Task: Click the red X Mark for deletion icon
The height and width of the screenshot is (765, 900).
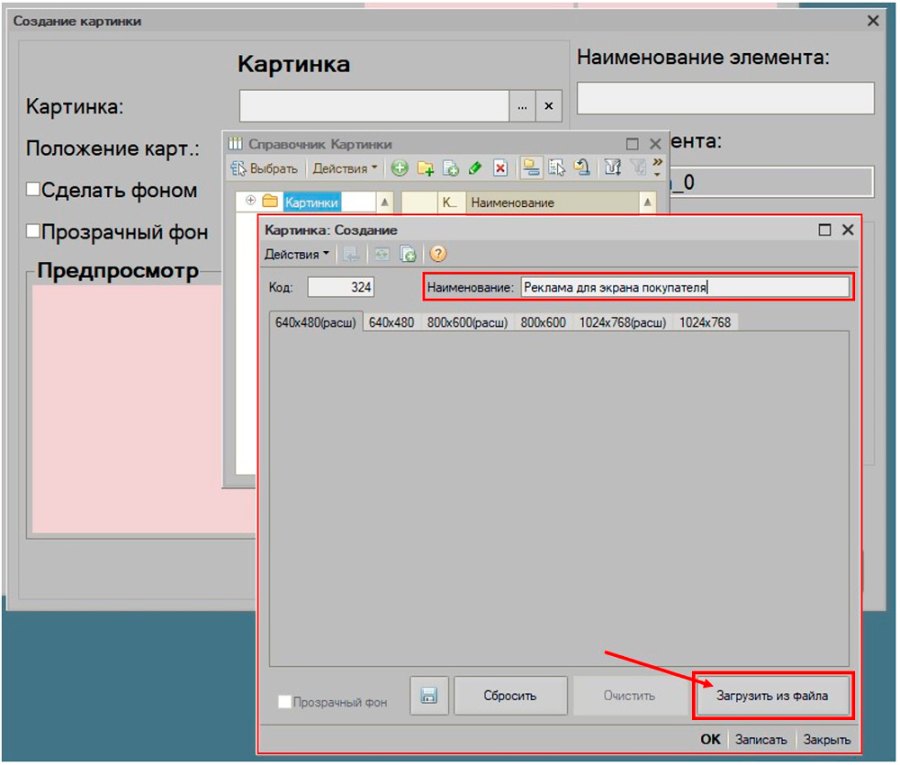Action: [501, 168]
